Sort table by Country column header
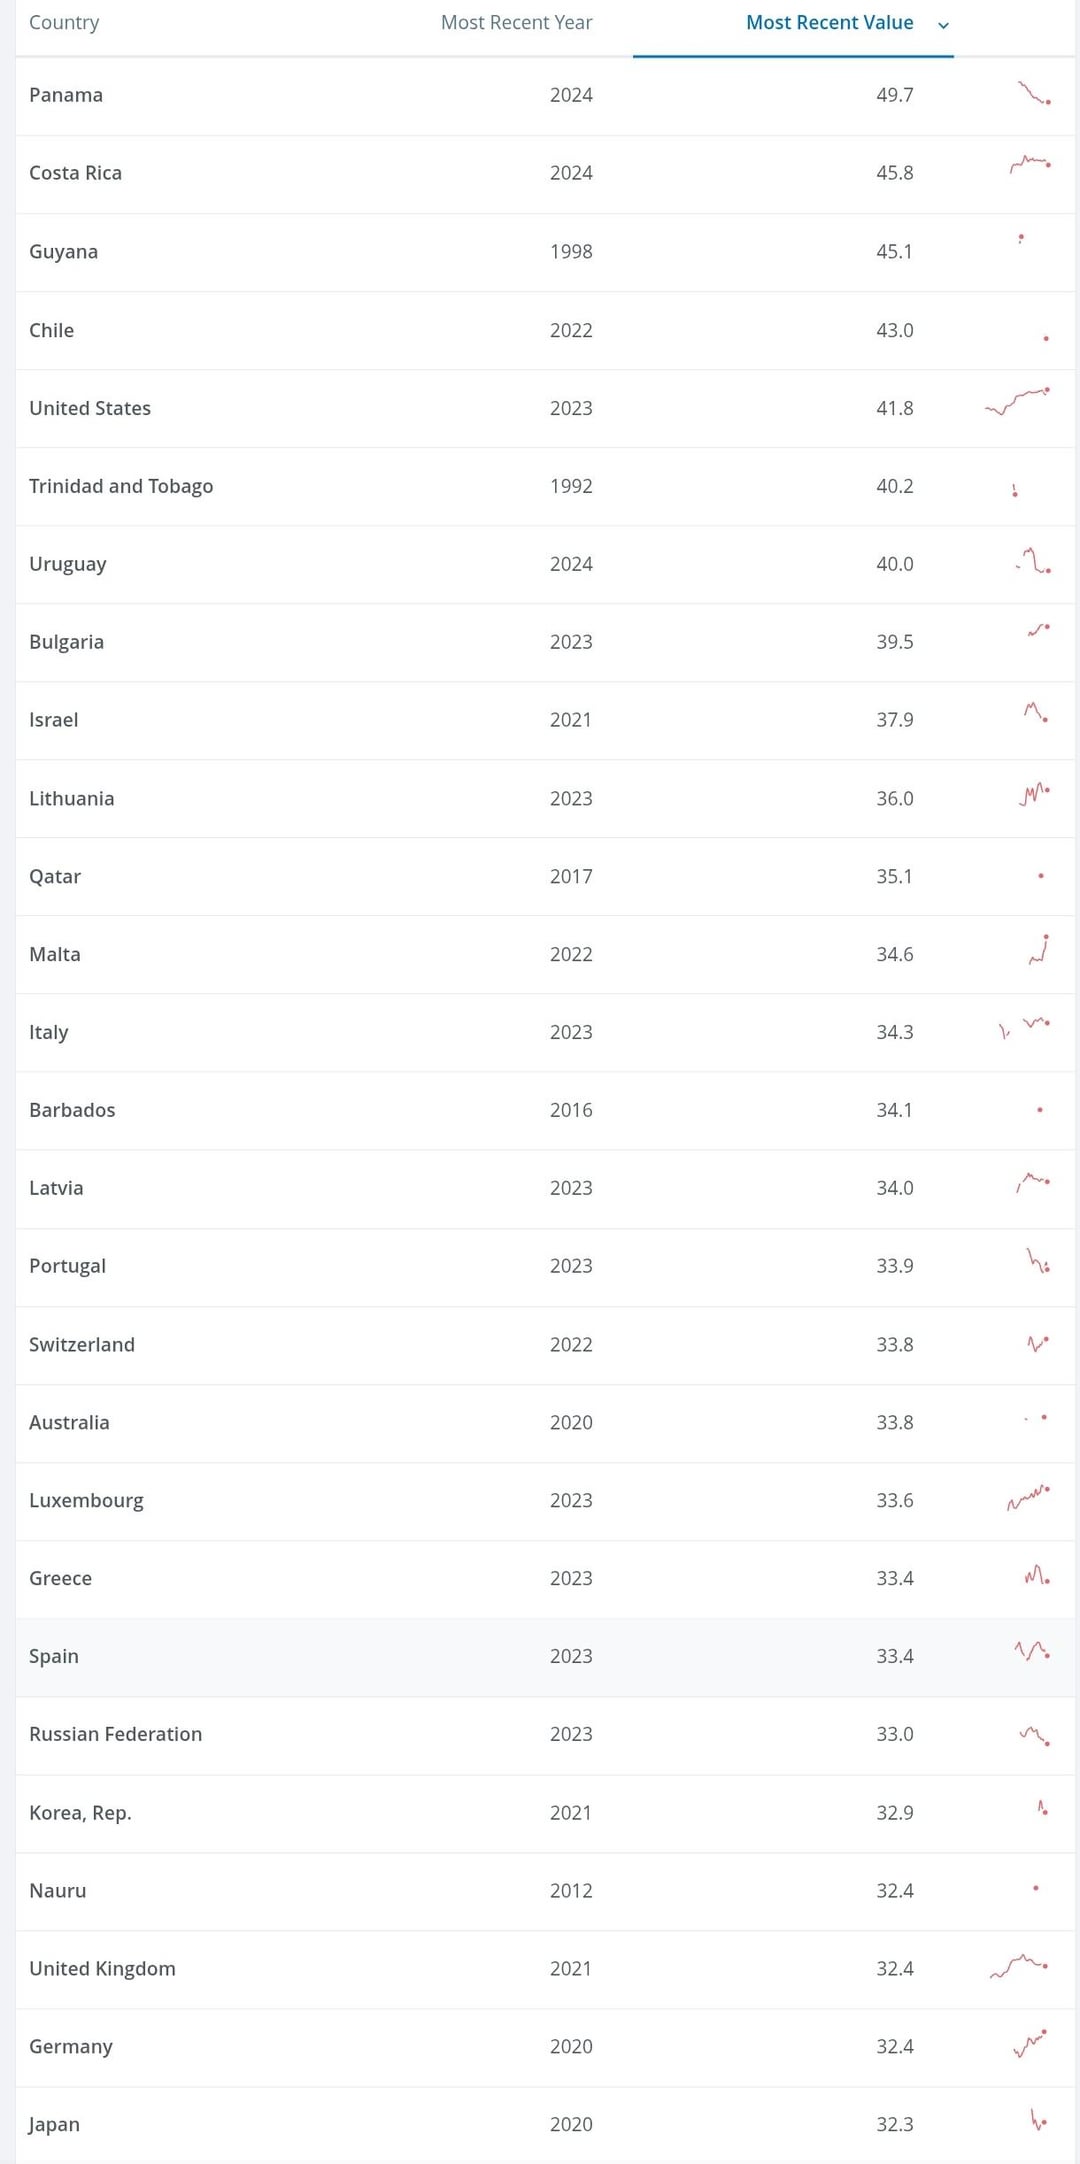Image resolution: width=1080 pixels, height=2164 pixels. point(64,23)
